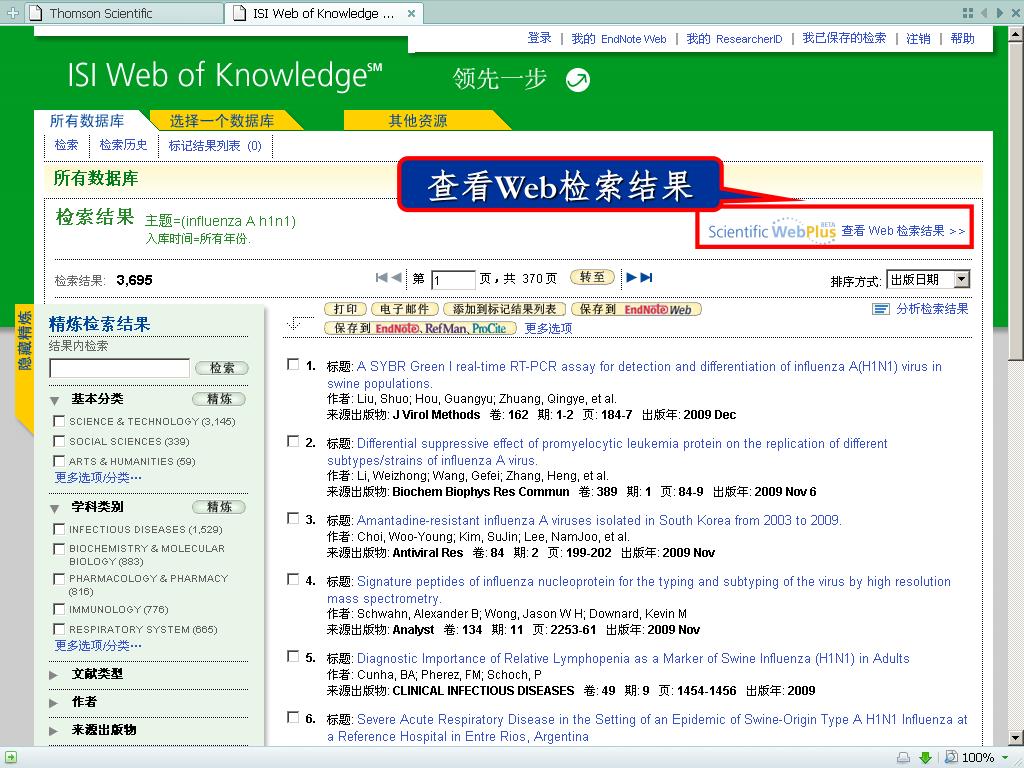
Task: Tick the checkbox for result 5
Action: [293, 656]
